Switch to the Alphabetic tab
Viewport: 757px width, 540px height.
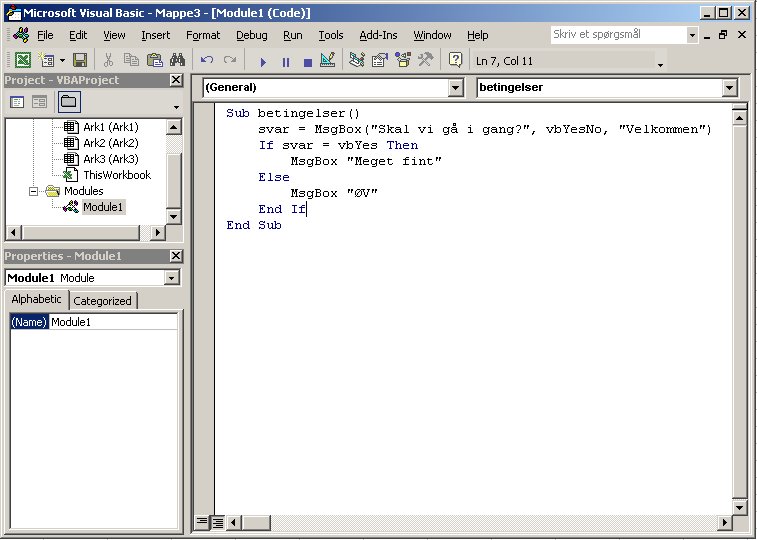click(36, 299)
